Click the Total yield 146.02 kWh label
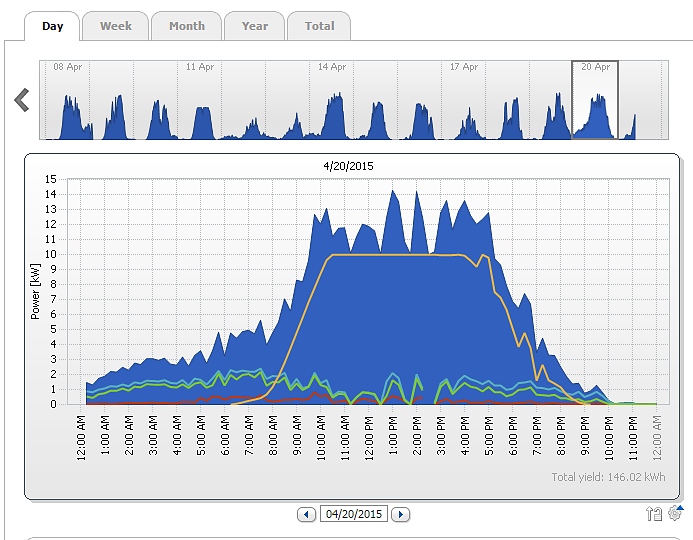The image size is (693, 540). point(609,477)
